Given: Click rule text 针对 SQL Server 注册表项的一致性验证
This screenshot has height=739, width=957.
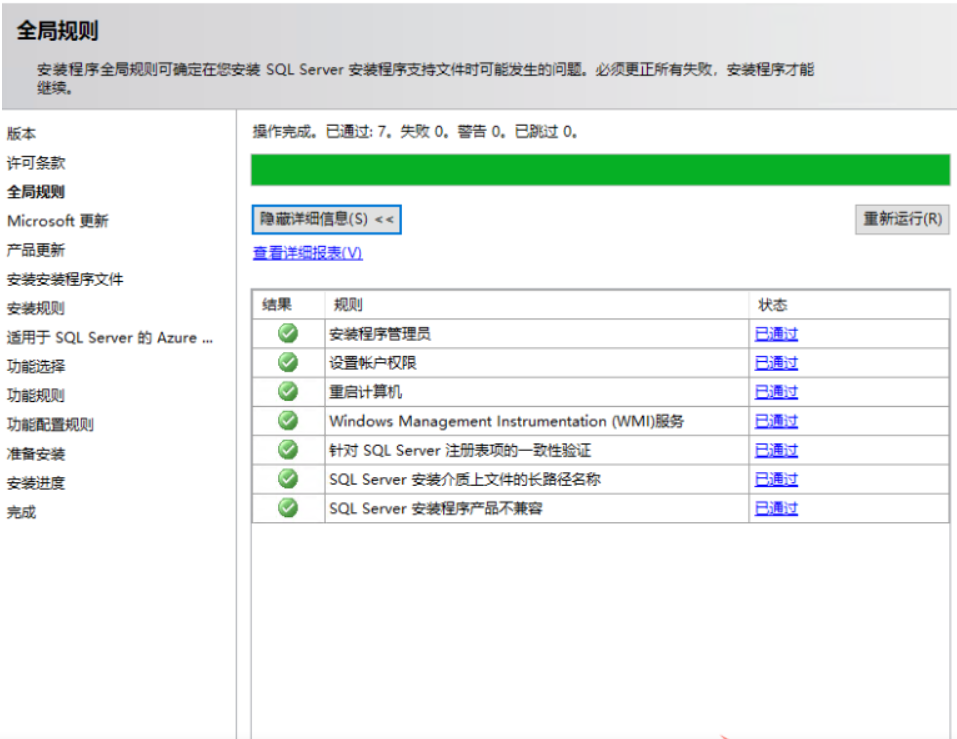Looking at the screenshot, I should click(x=460, y=450).
